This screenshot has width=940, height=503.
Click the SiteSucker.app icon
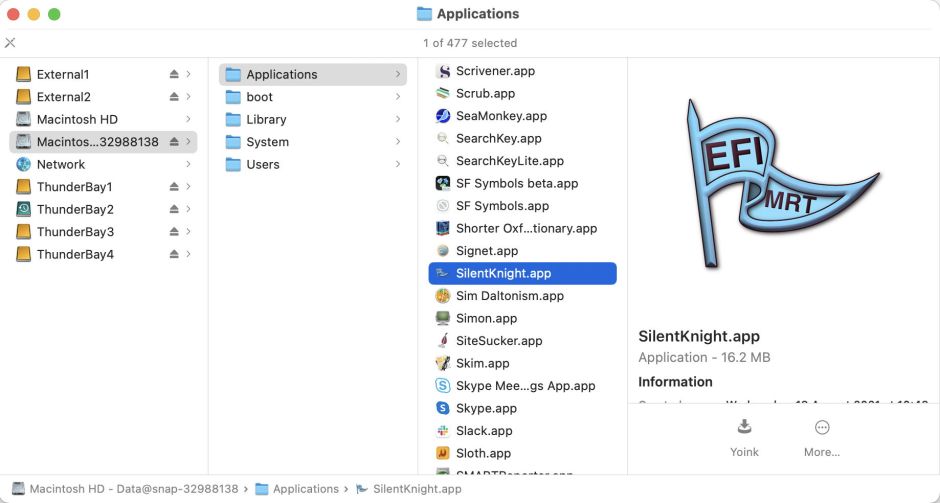pyautogui.click(x=443, y=341)
